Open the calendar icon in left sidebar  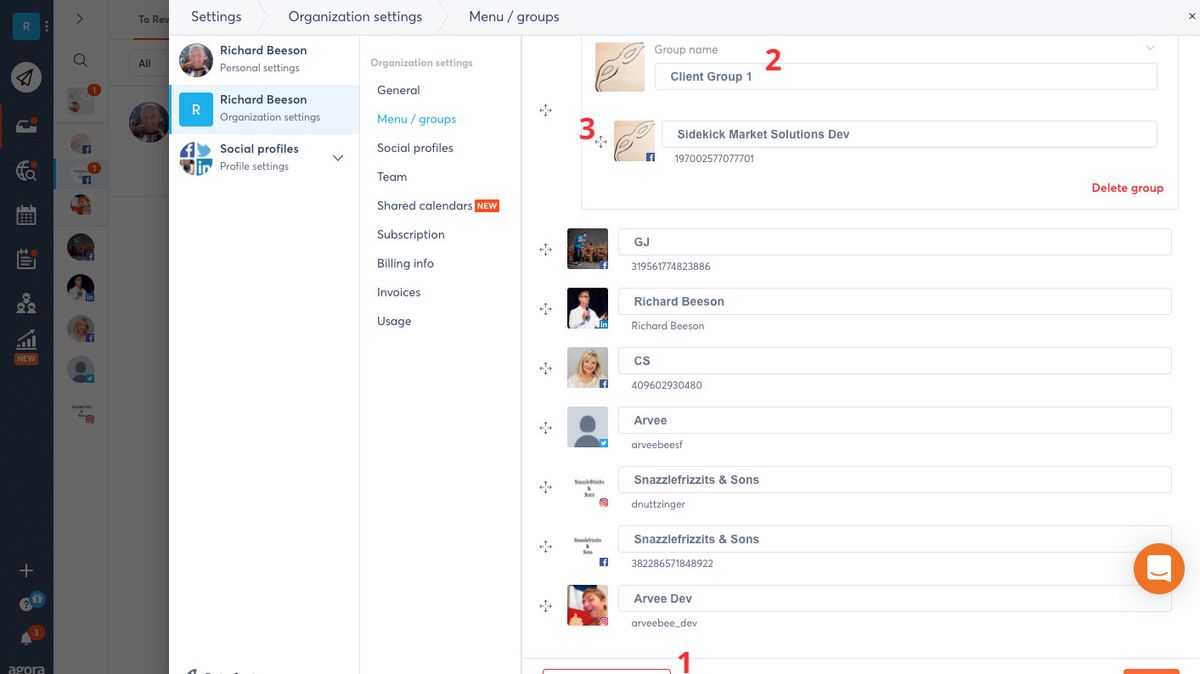tap(26, 215)
